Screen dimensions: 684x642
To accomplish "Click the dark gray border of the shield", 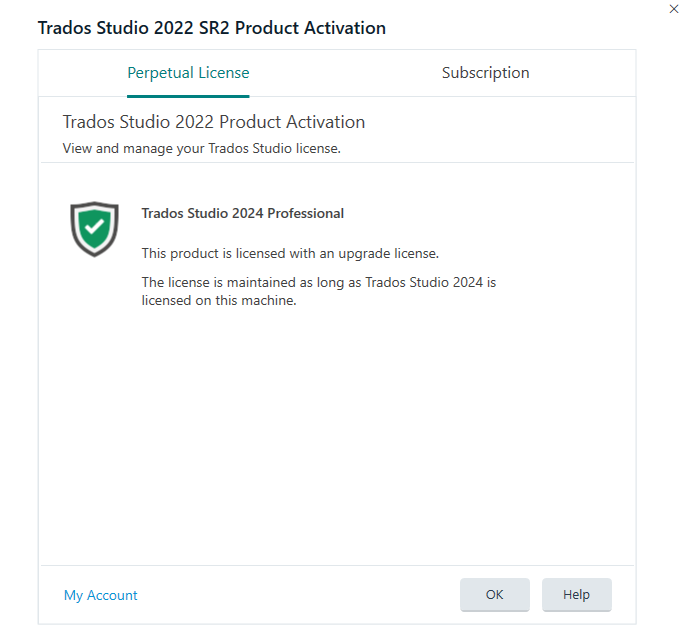I will (72, 227).
